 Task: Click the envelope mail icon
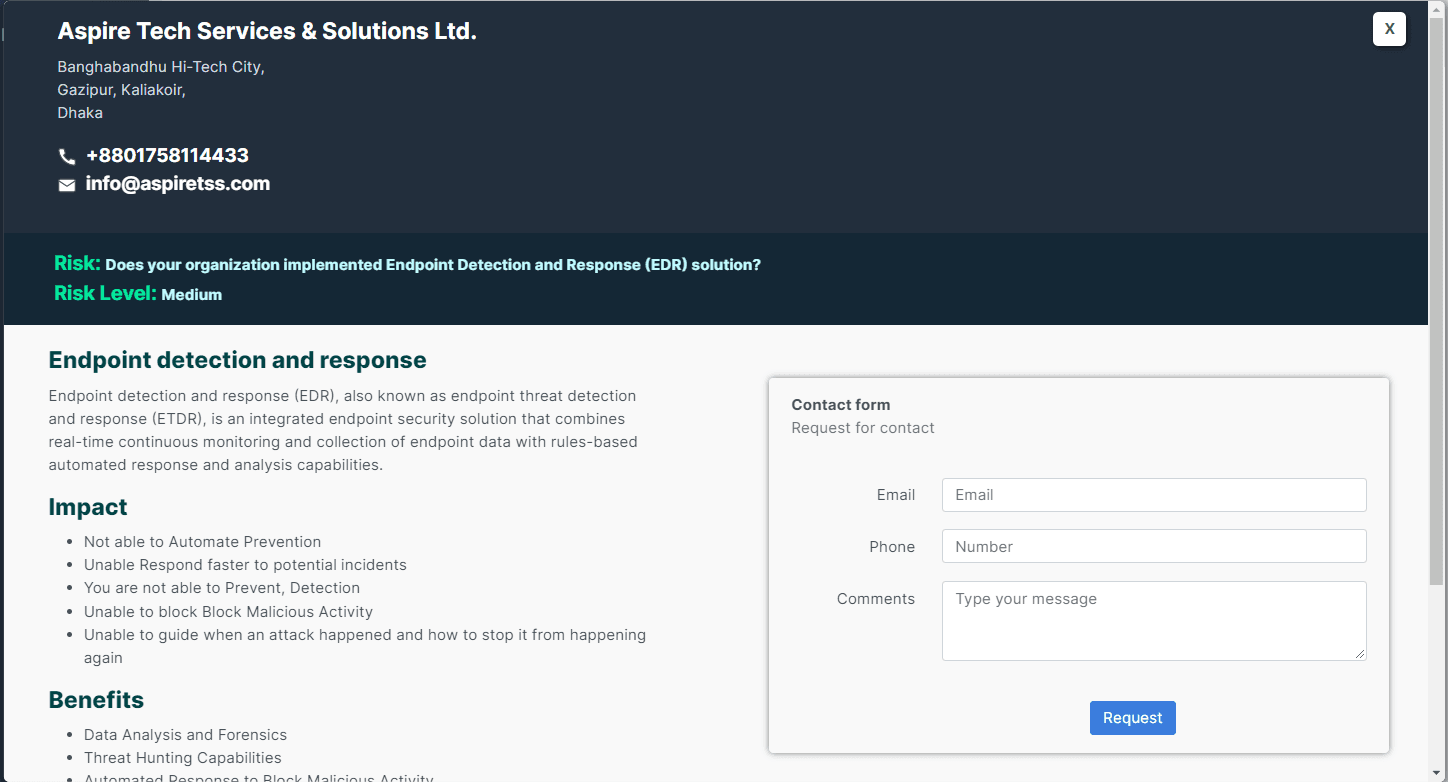click(x=67, y=185)
